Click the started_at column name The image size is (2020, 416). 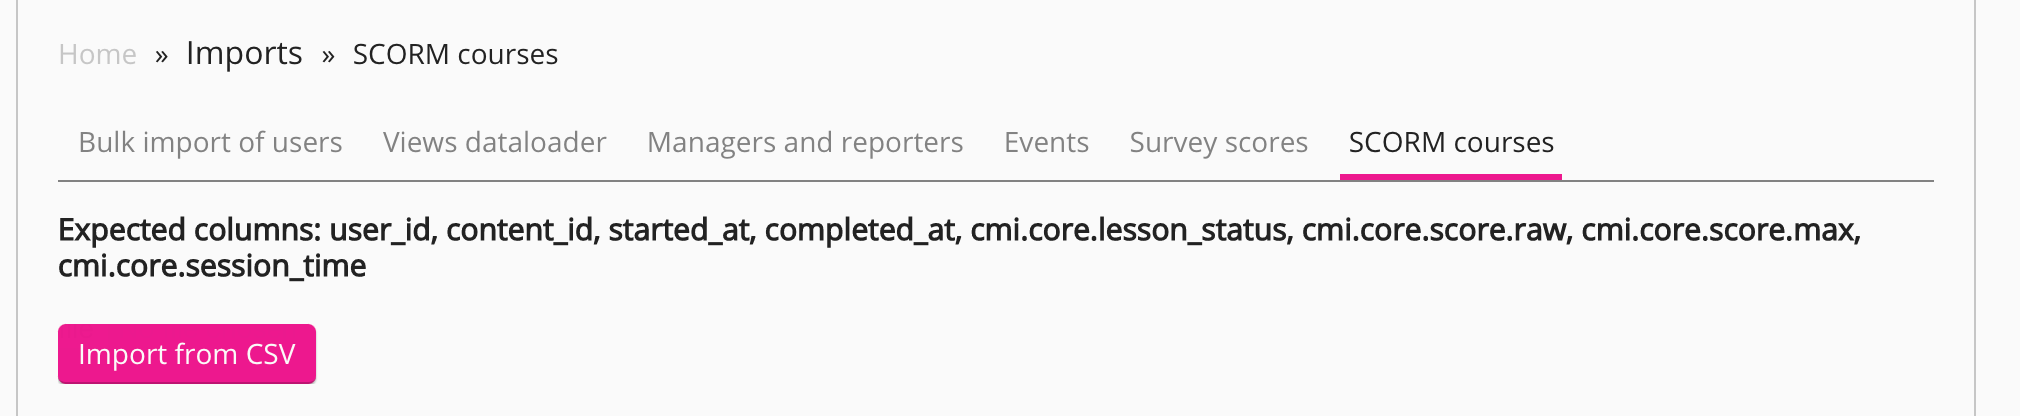680,230
